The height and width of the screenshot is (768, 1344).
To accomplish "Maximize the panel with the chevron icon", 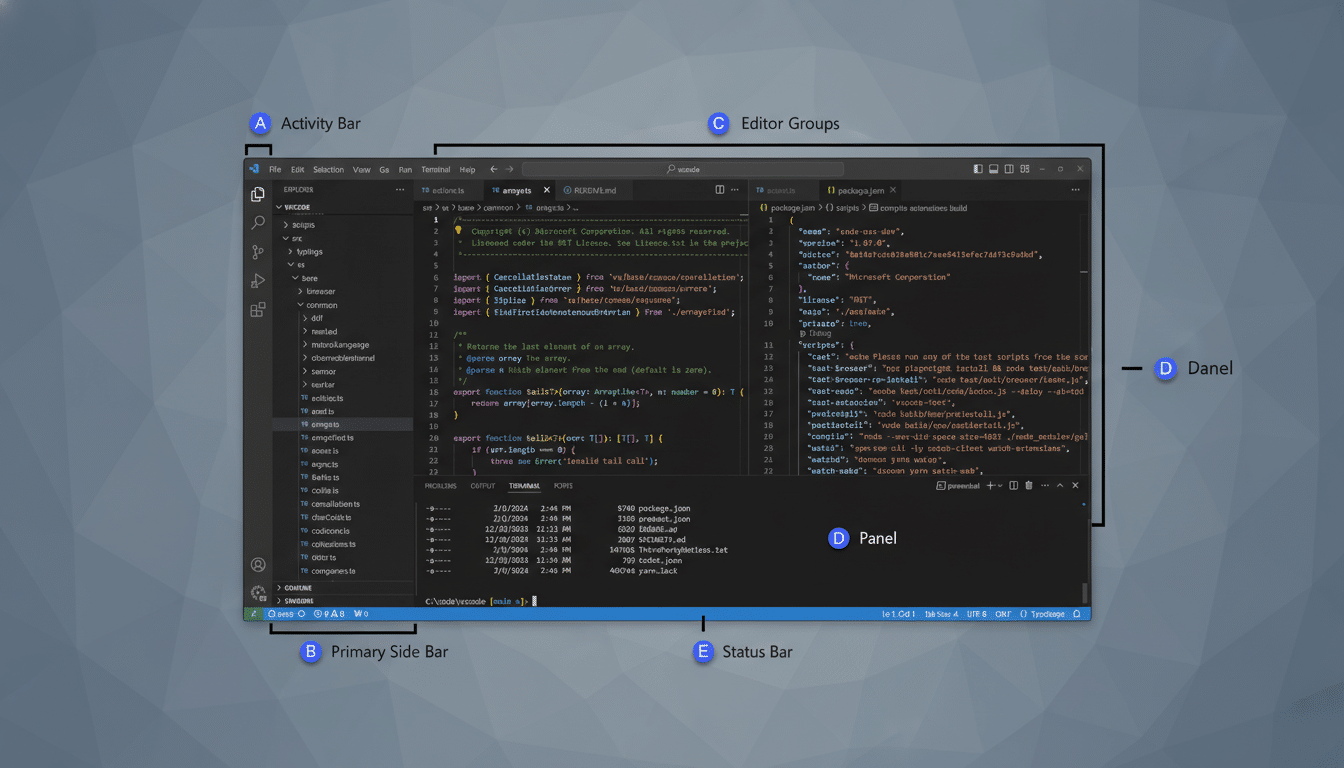I will 1060,485.
